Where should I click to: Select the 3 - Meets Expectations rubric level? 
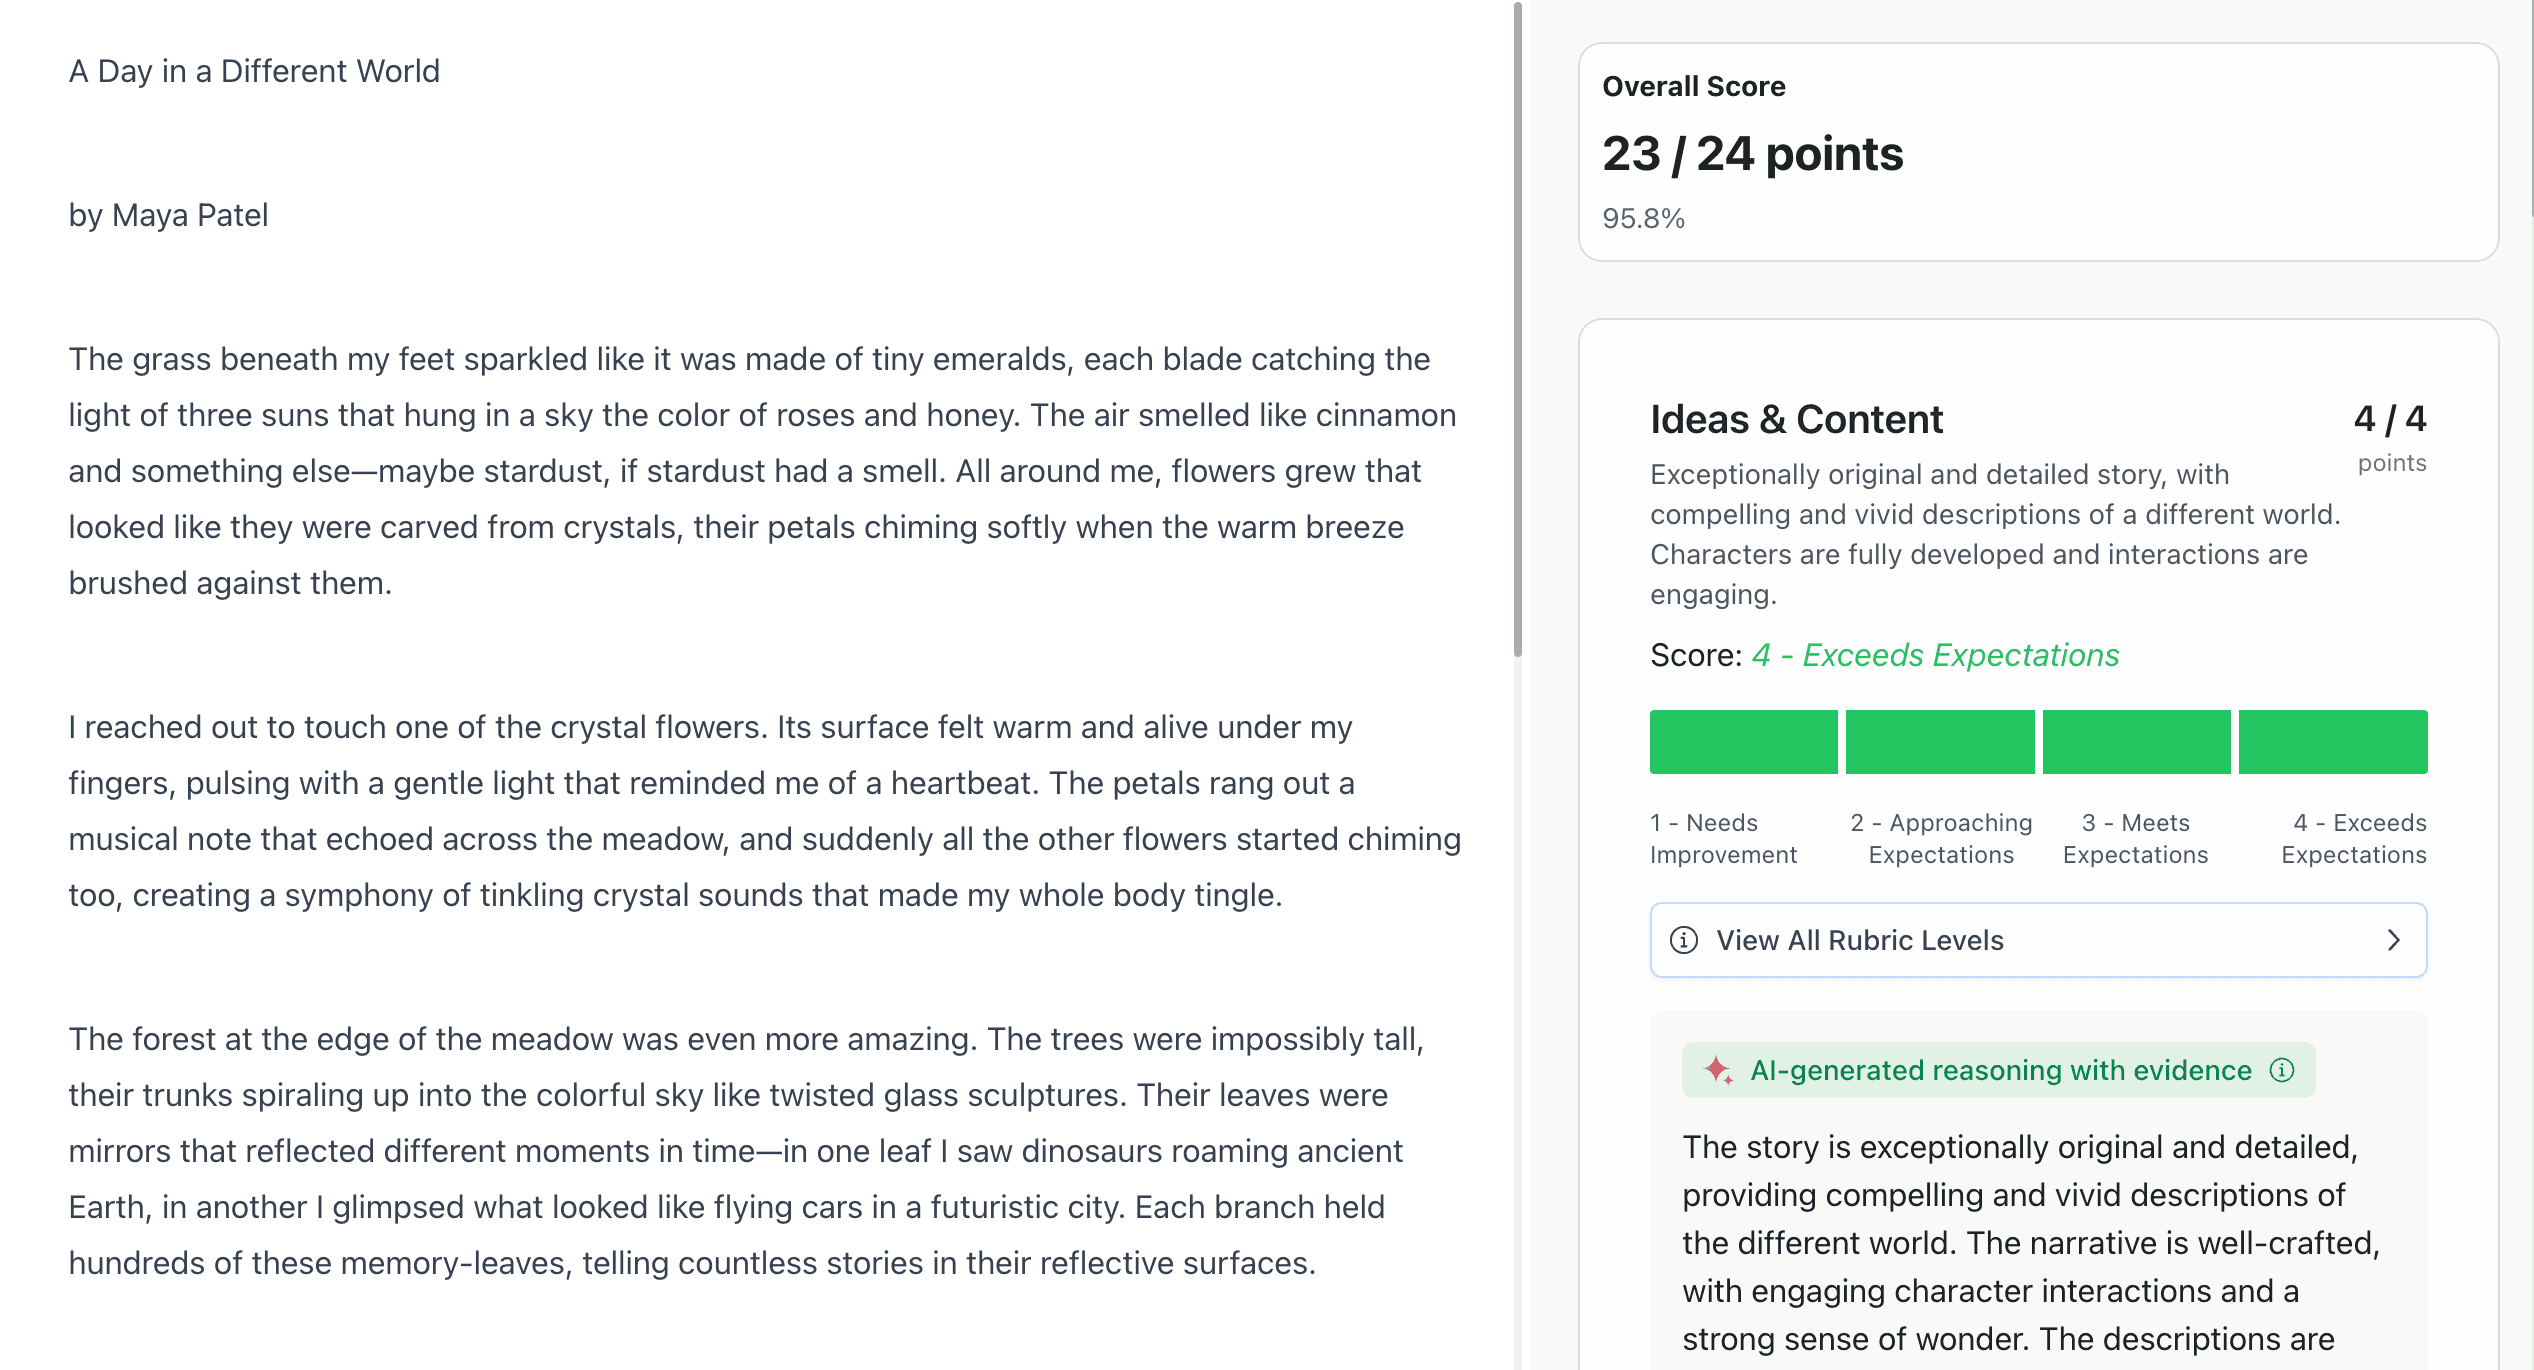click(2135, 741)
